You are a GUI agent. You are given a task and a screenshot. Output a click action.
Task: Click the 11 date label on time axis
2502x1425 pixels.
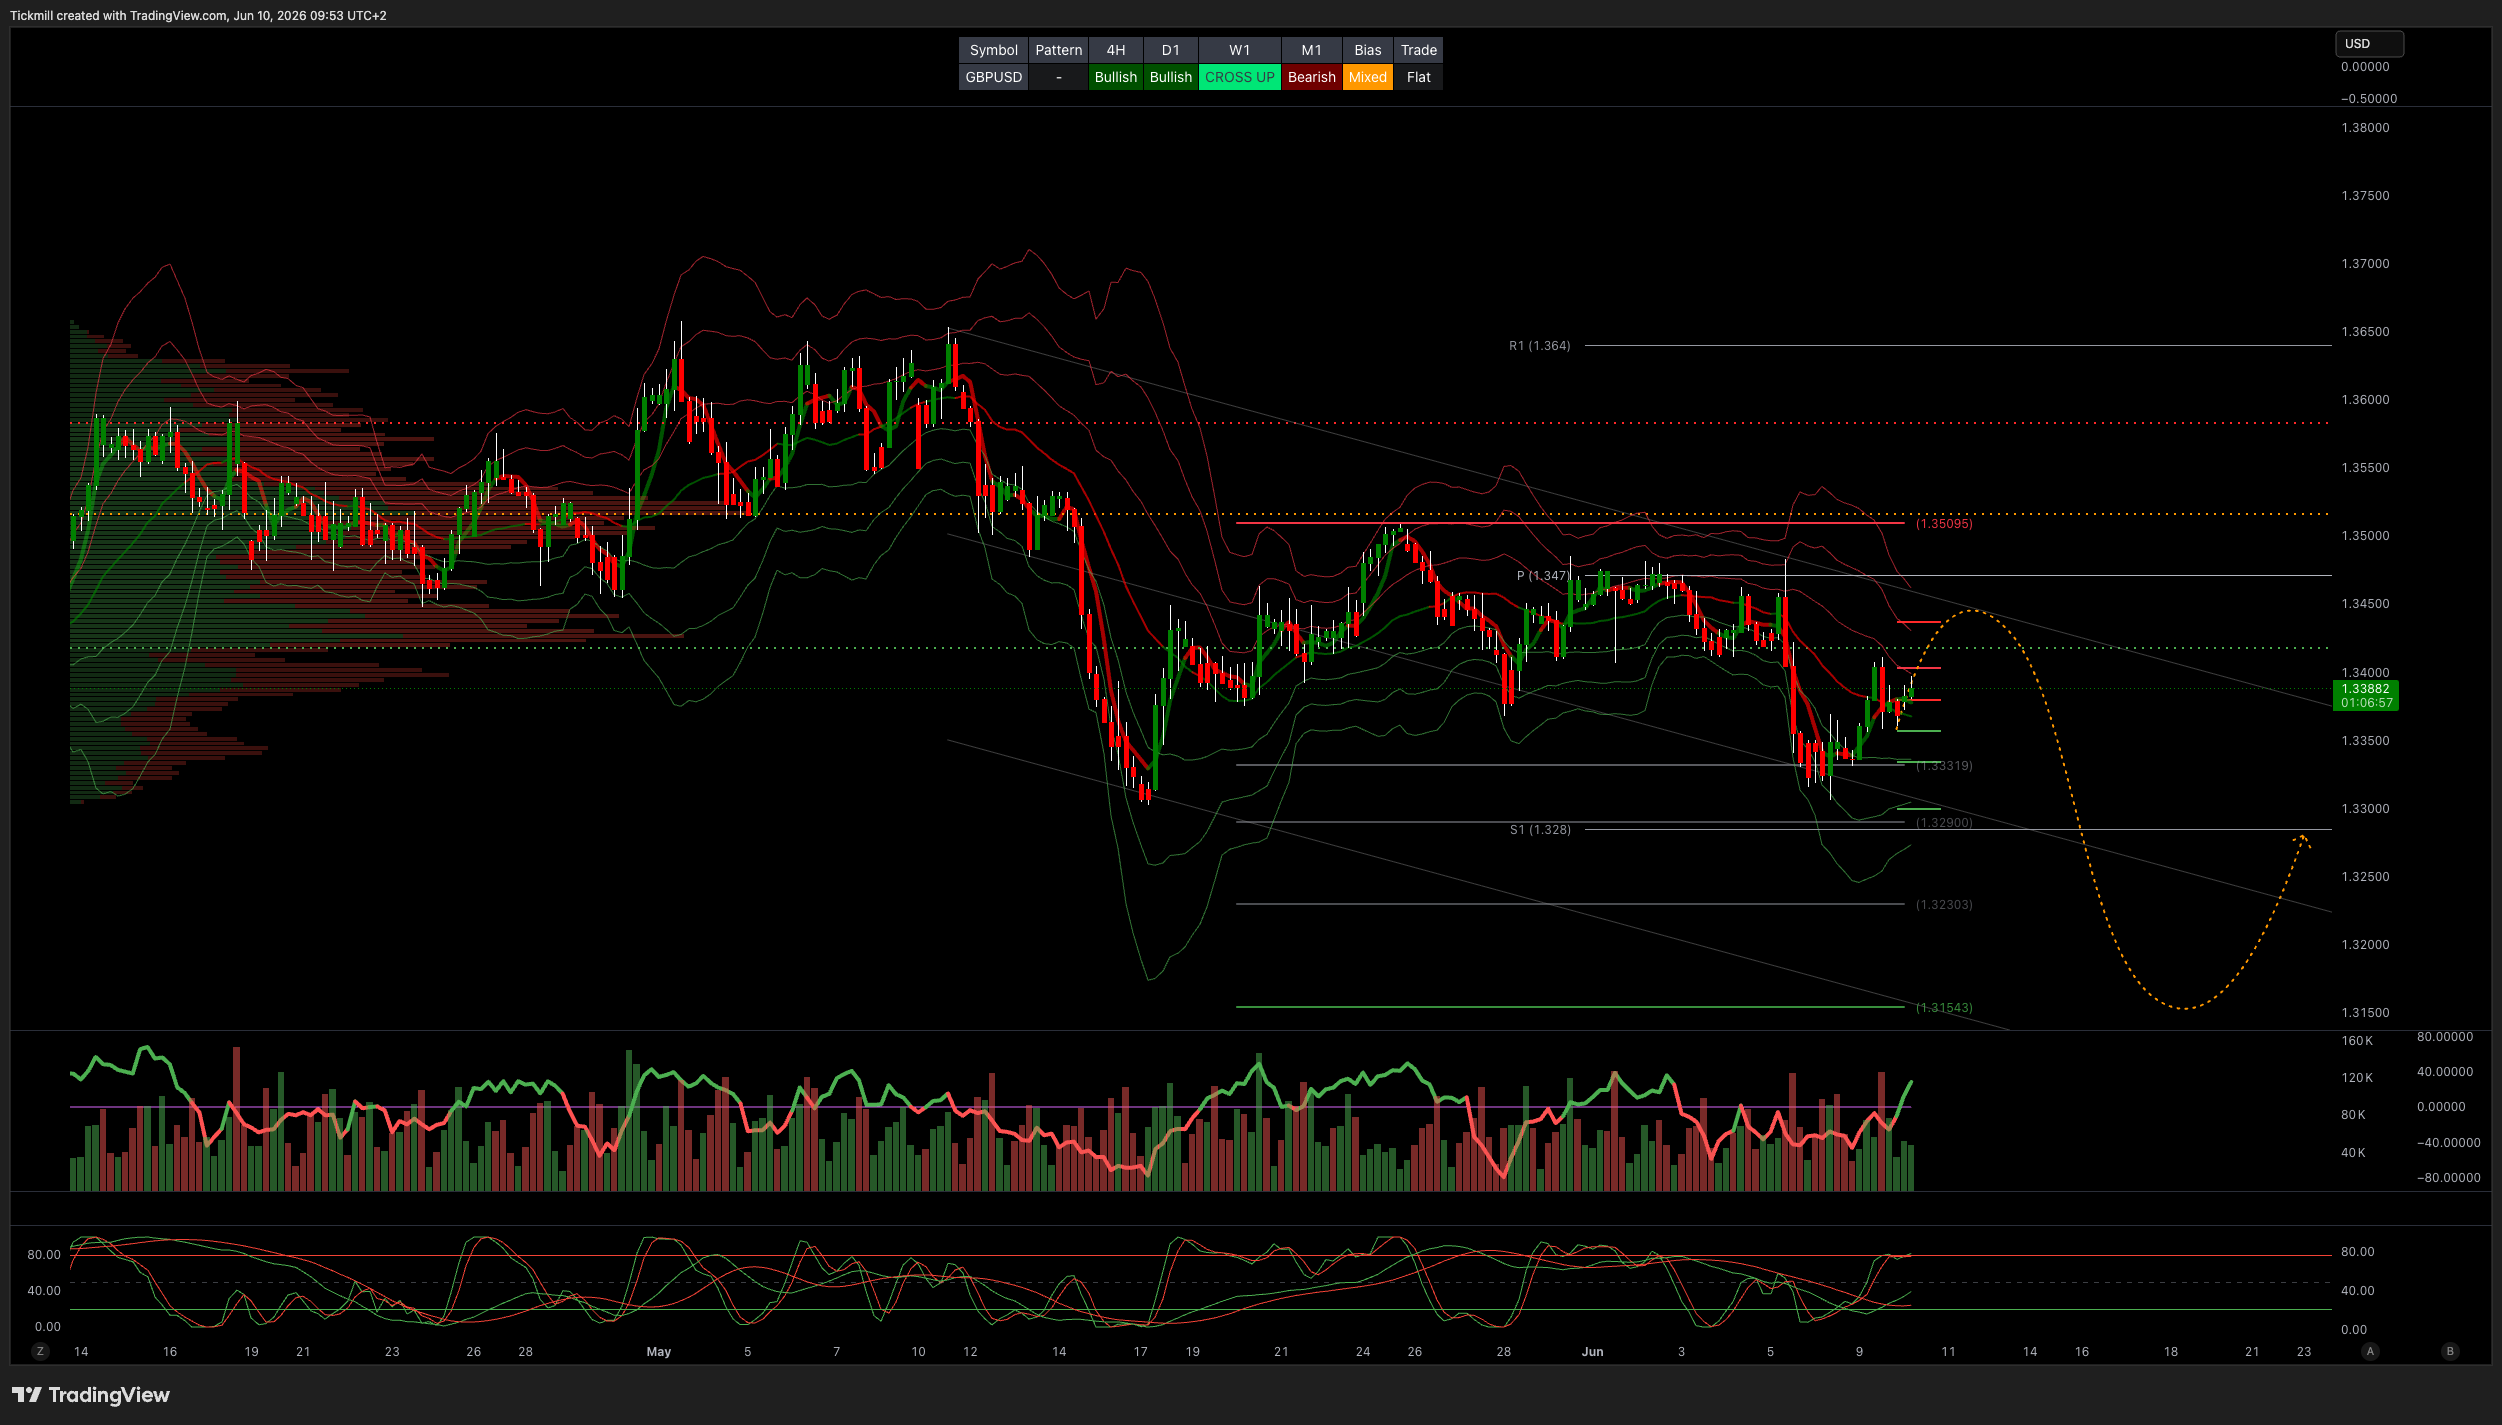tap(1948, 1352)
